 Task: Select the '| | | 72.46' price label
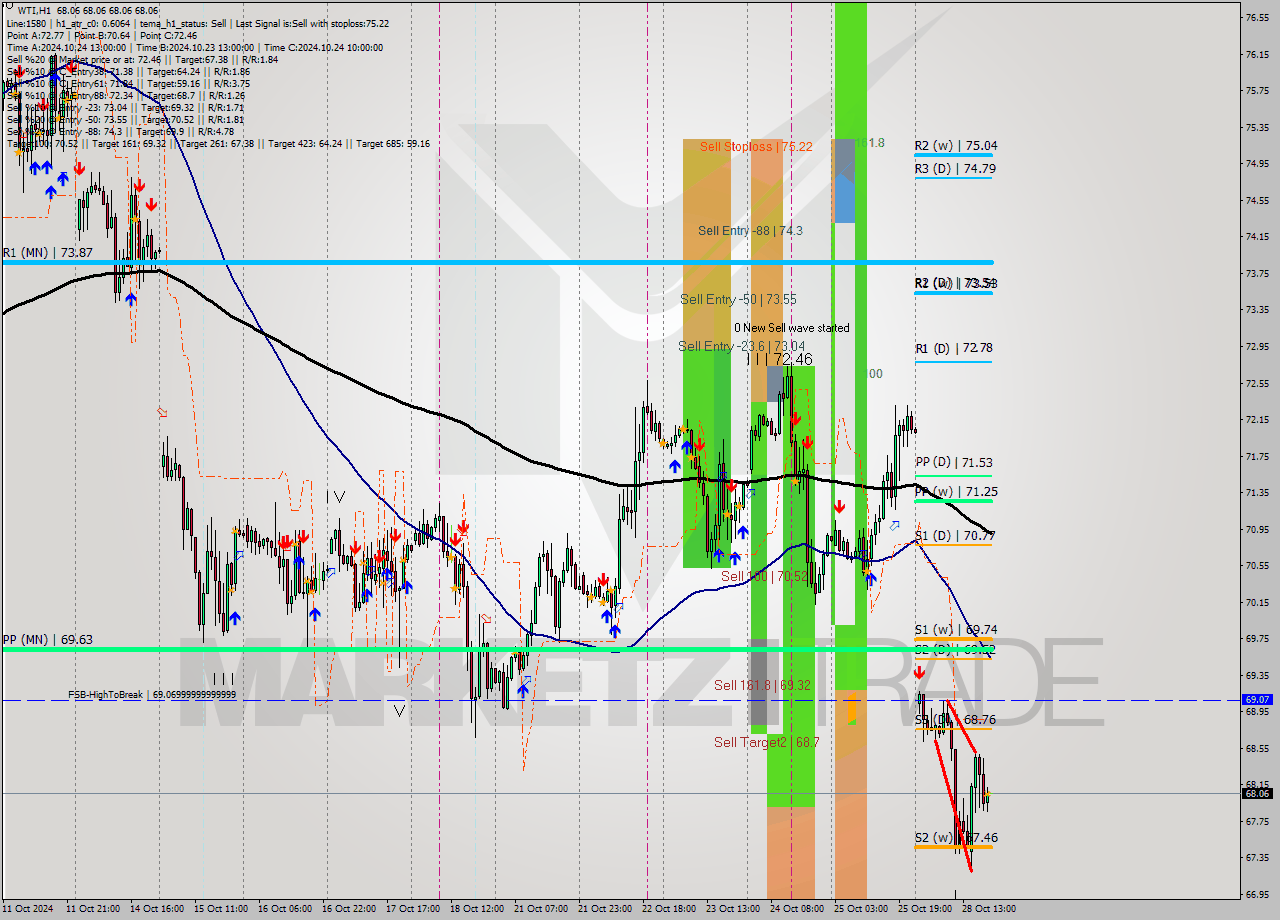780,358
